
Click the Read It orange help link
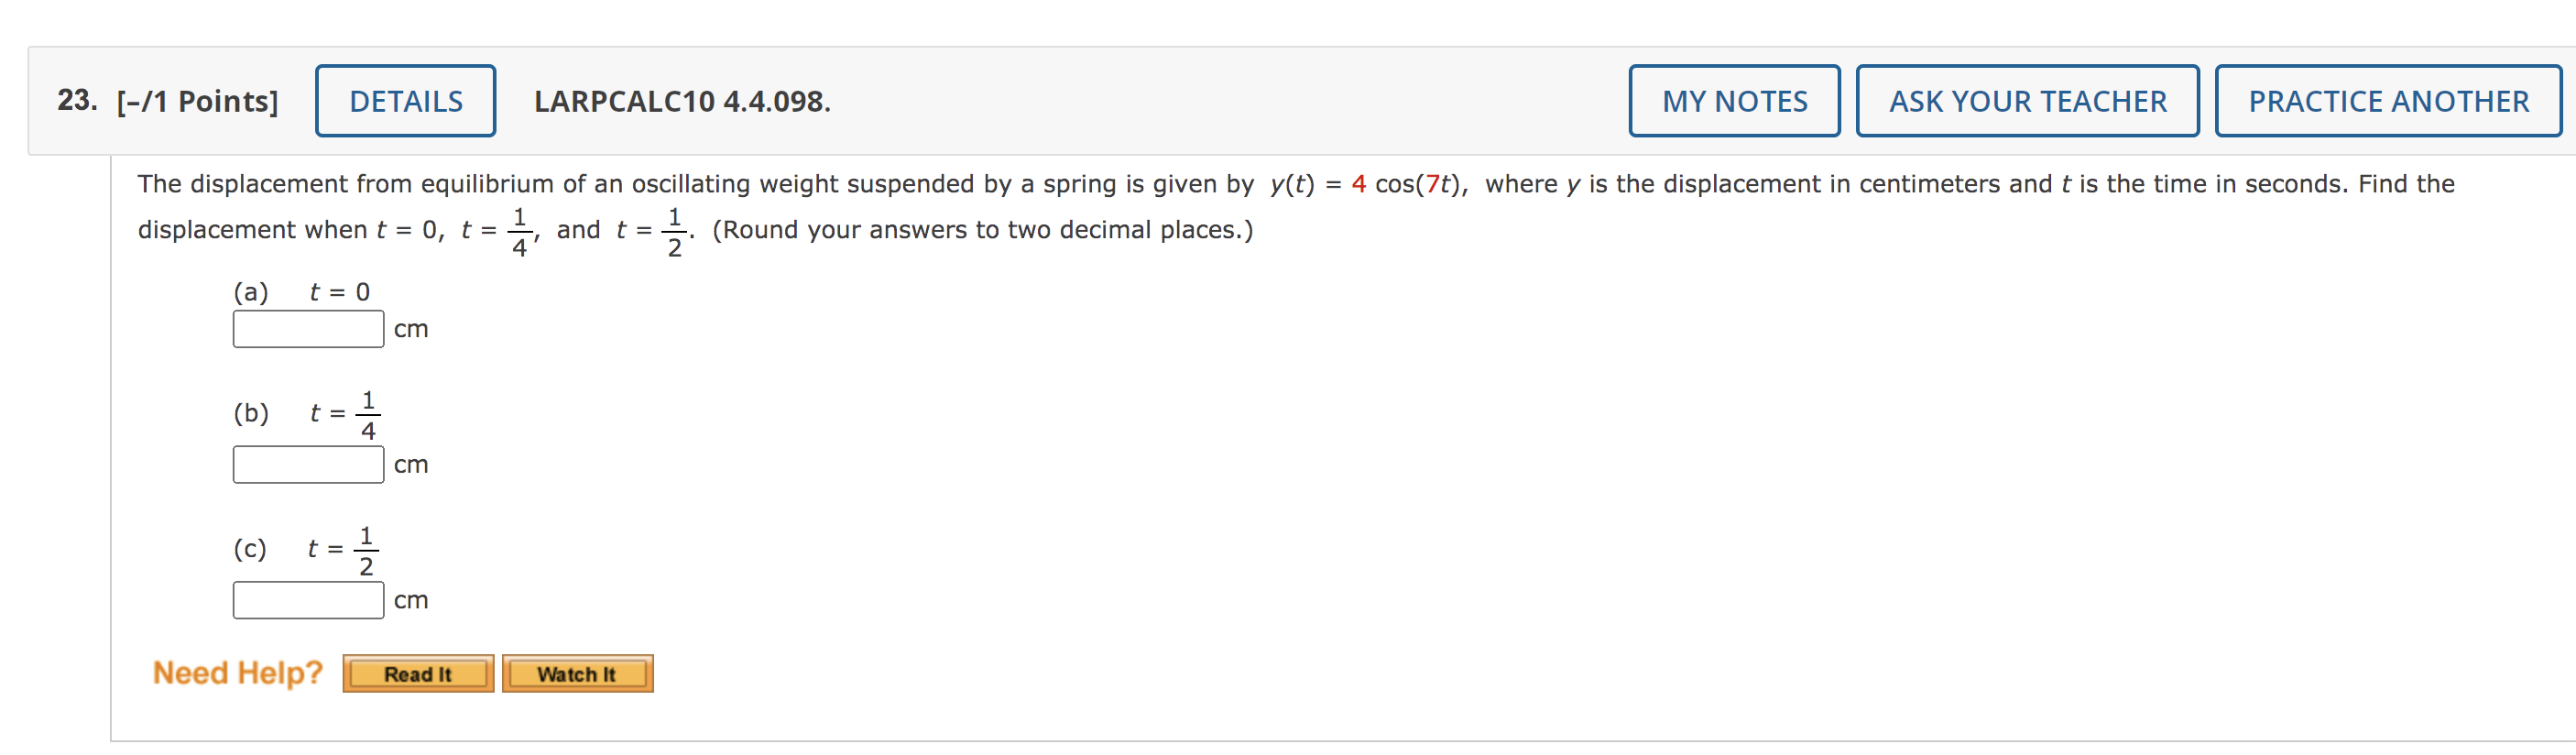(x=417, y=673)
